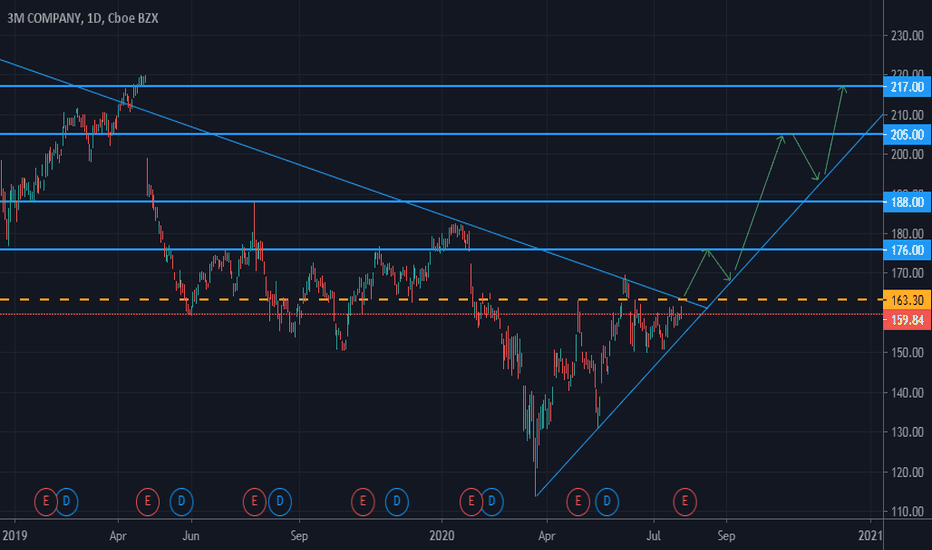Viewport: 932px width, 550px height.
Task: Click the Jun label on time axis
Action: pos(191,536)
